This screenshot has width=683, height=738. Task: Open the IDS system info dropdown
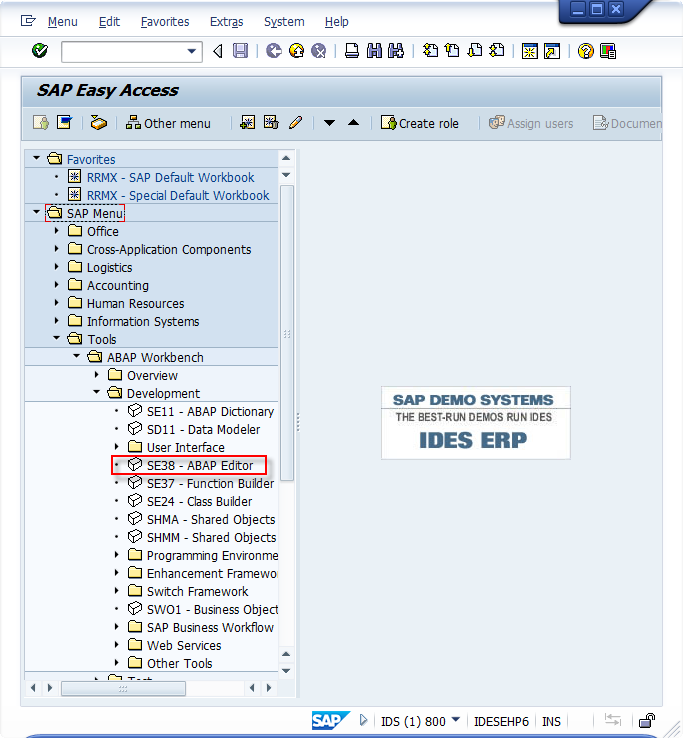[456, 720]
